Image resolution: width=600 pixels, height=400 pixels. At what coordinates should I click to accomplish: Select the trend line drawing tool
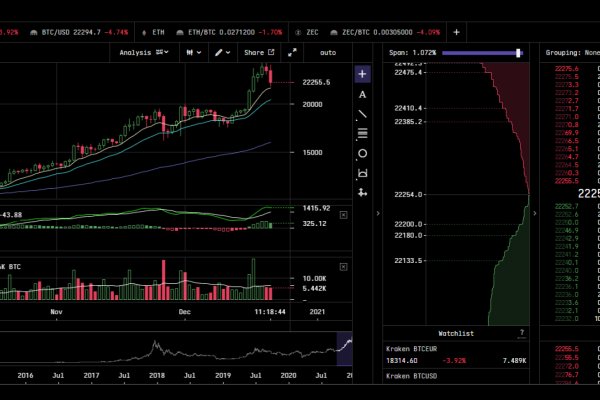pos(362,114)
